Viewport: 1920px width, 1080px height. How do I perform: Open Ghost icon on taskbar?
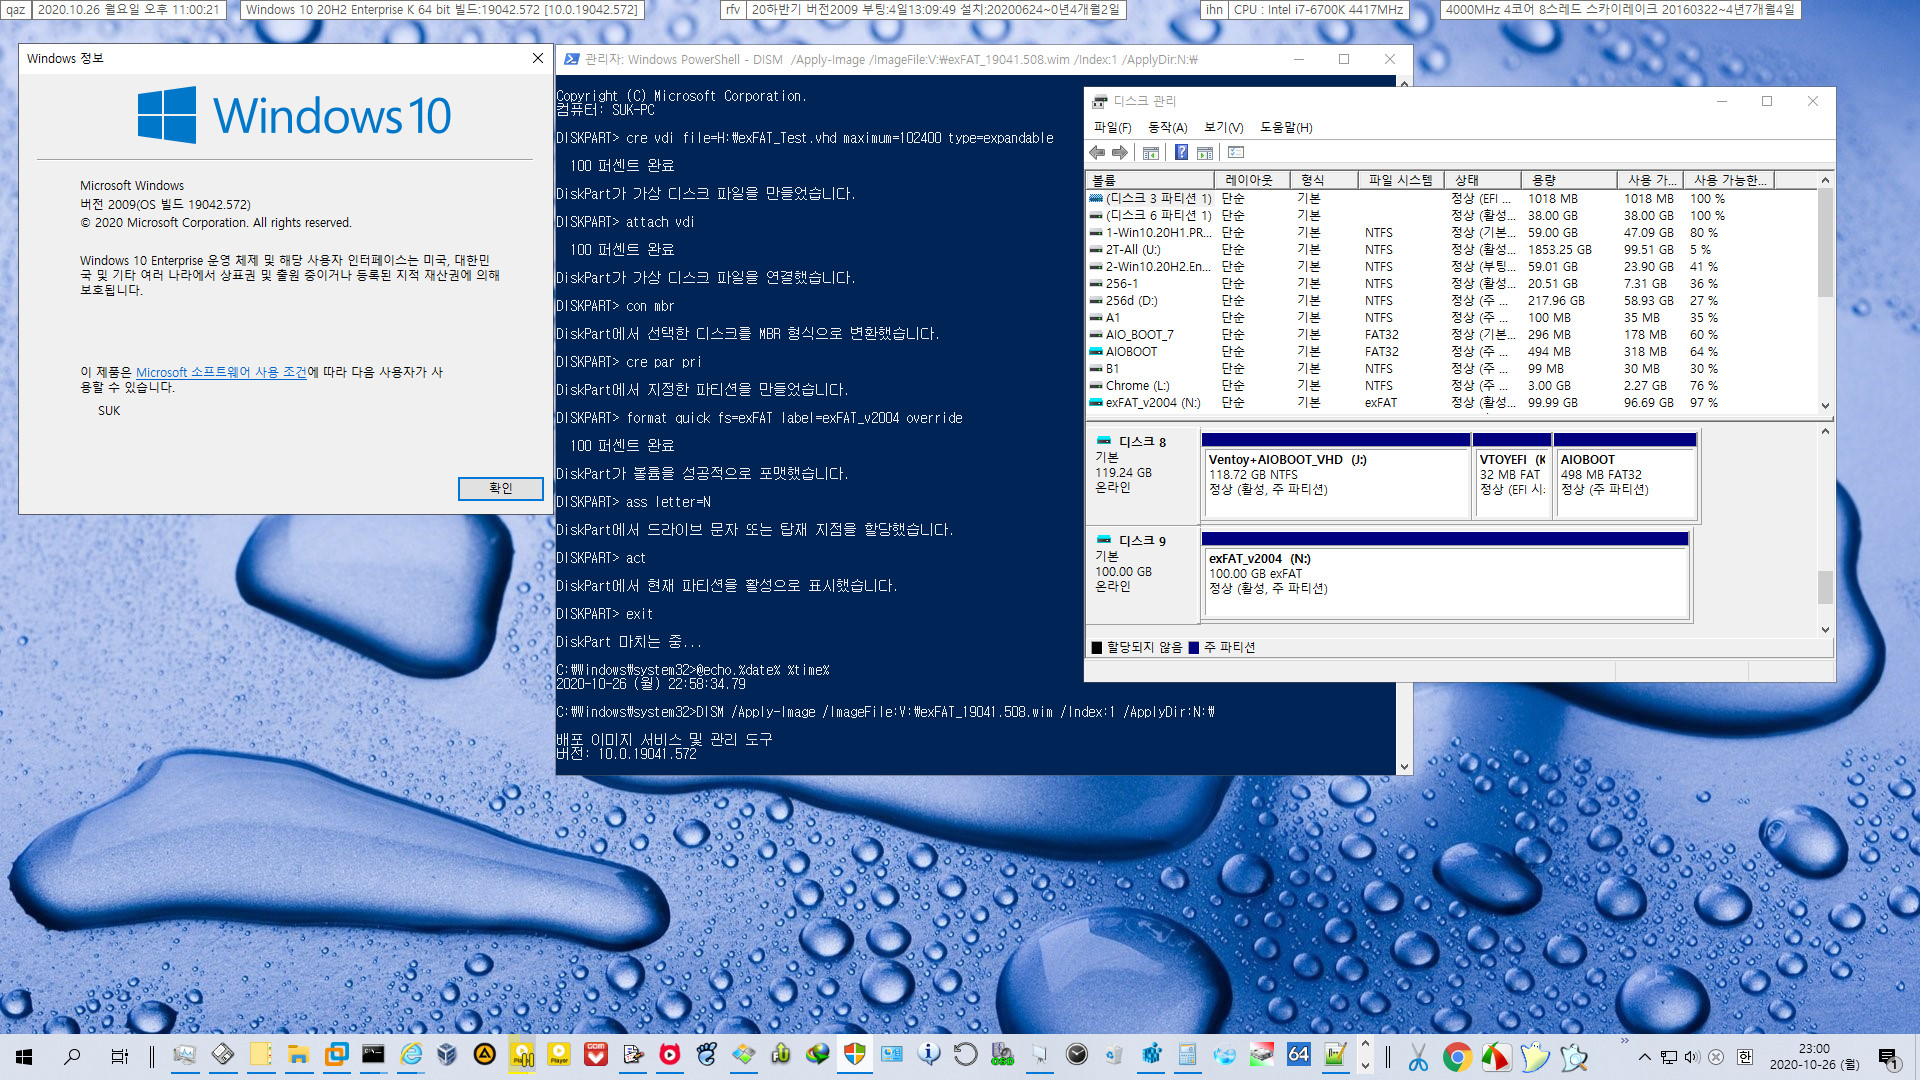1534,1056
